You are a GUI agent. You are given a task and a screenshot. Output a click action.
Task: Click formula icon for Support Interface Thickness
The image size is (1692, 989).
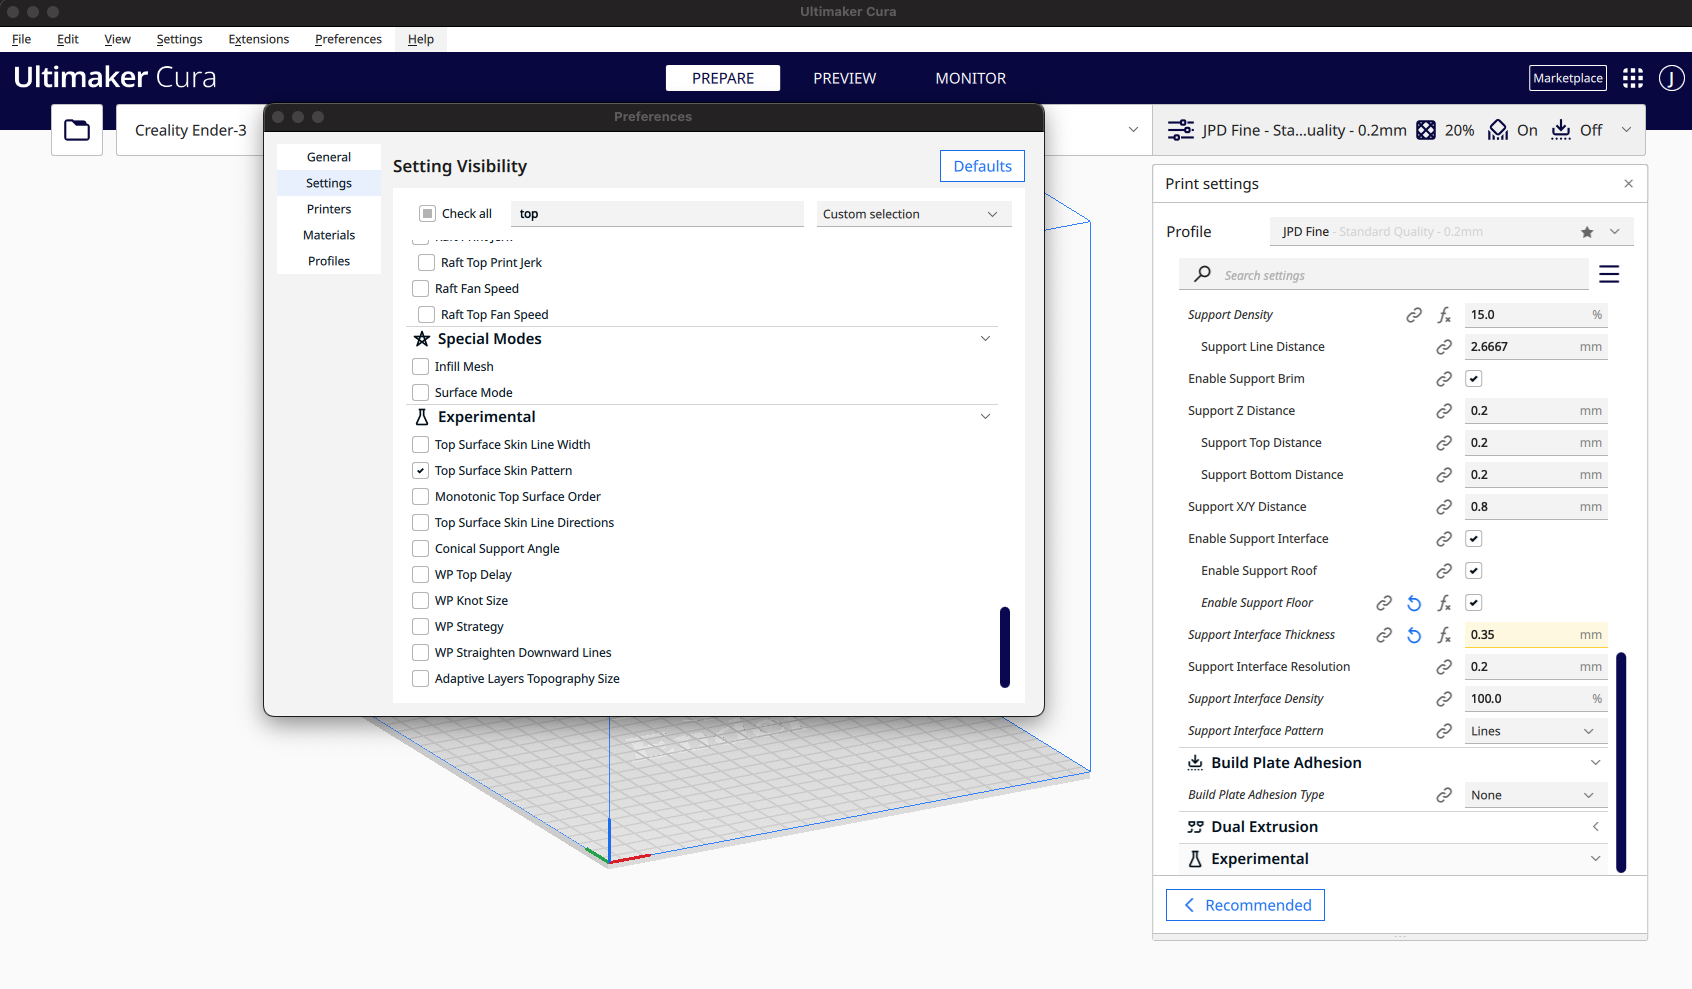pos(1444,635)
